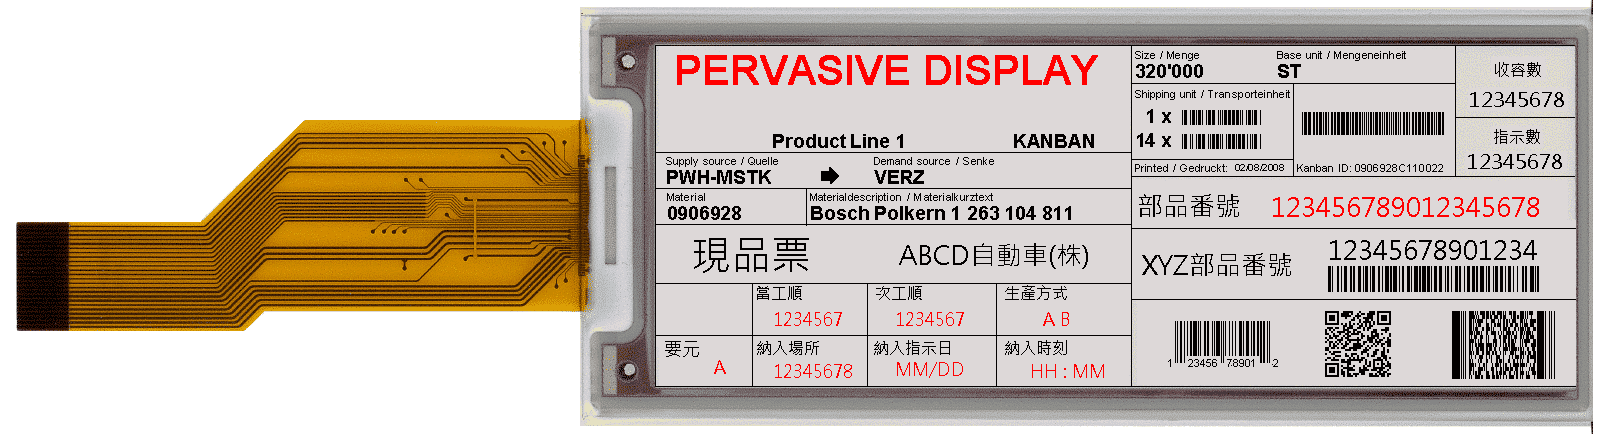Click the 指示數 label
The image size is (1599, 434).
tap(1517, 137)
